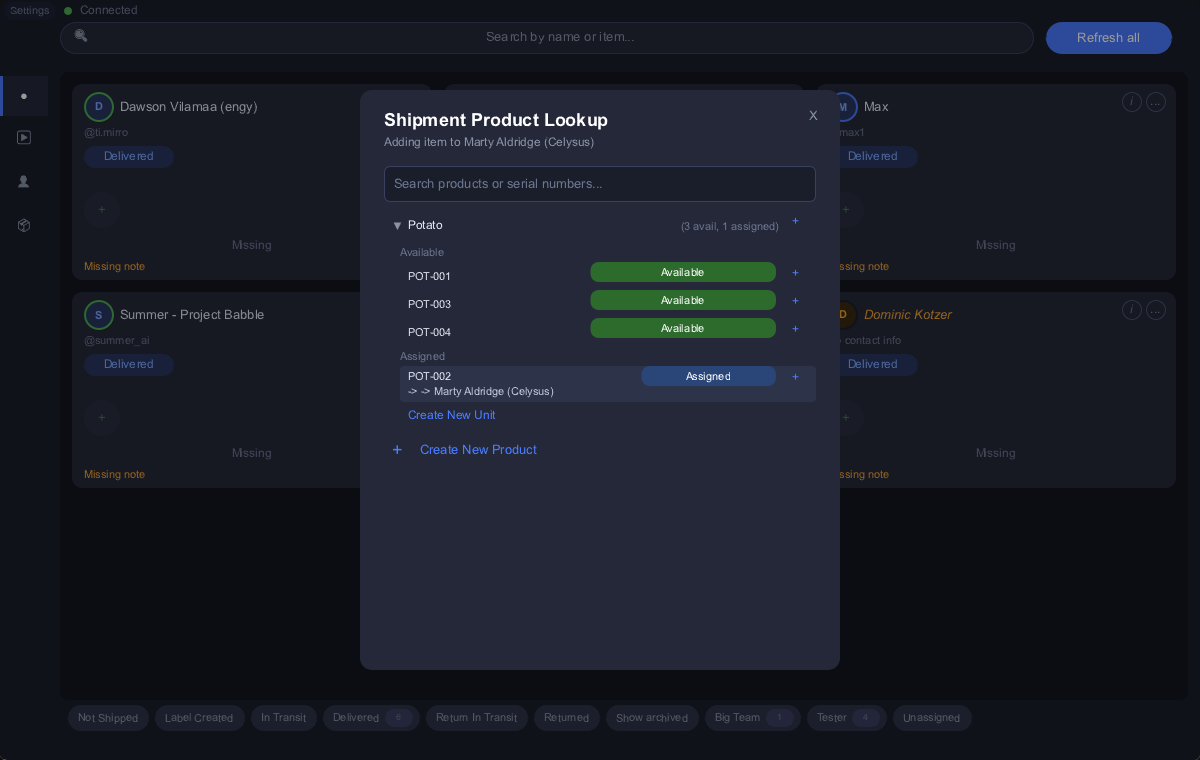Add unit POT-003 with its plus icon
Image resolution: width=1200 pixels, height=760 pixels.
[795, 300]
